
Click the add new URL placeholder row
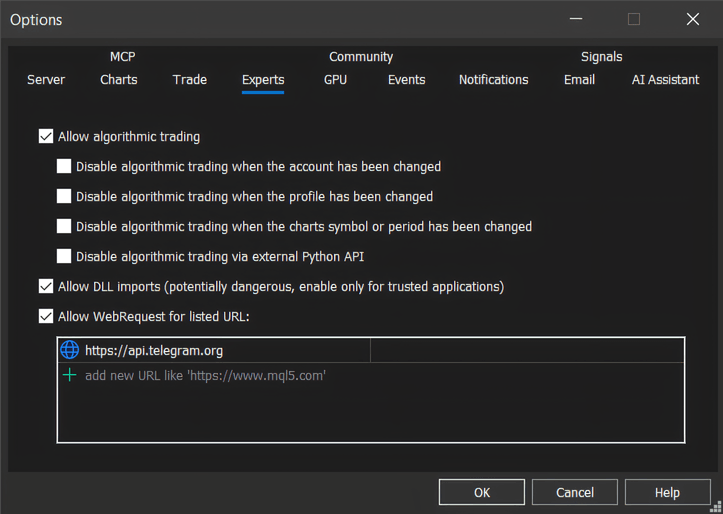click(371, 375)
